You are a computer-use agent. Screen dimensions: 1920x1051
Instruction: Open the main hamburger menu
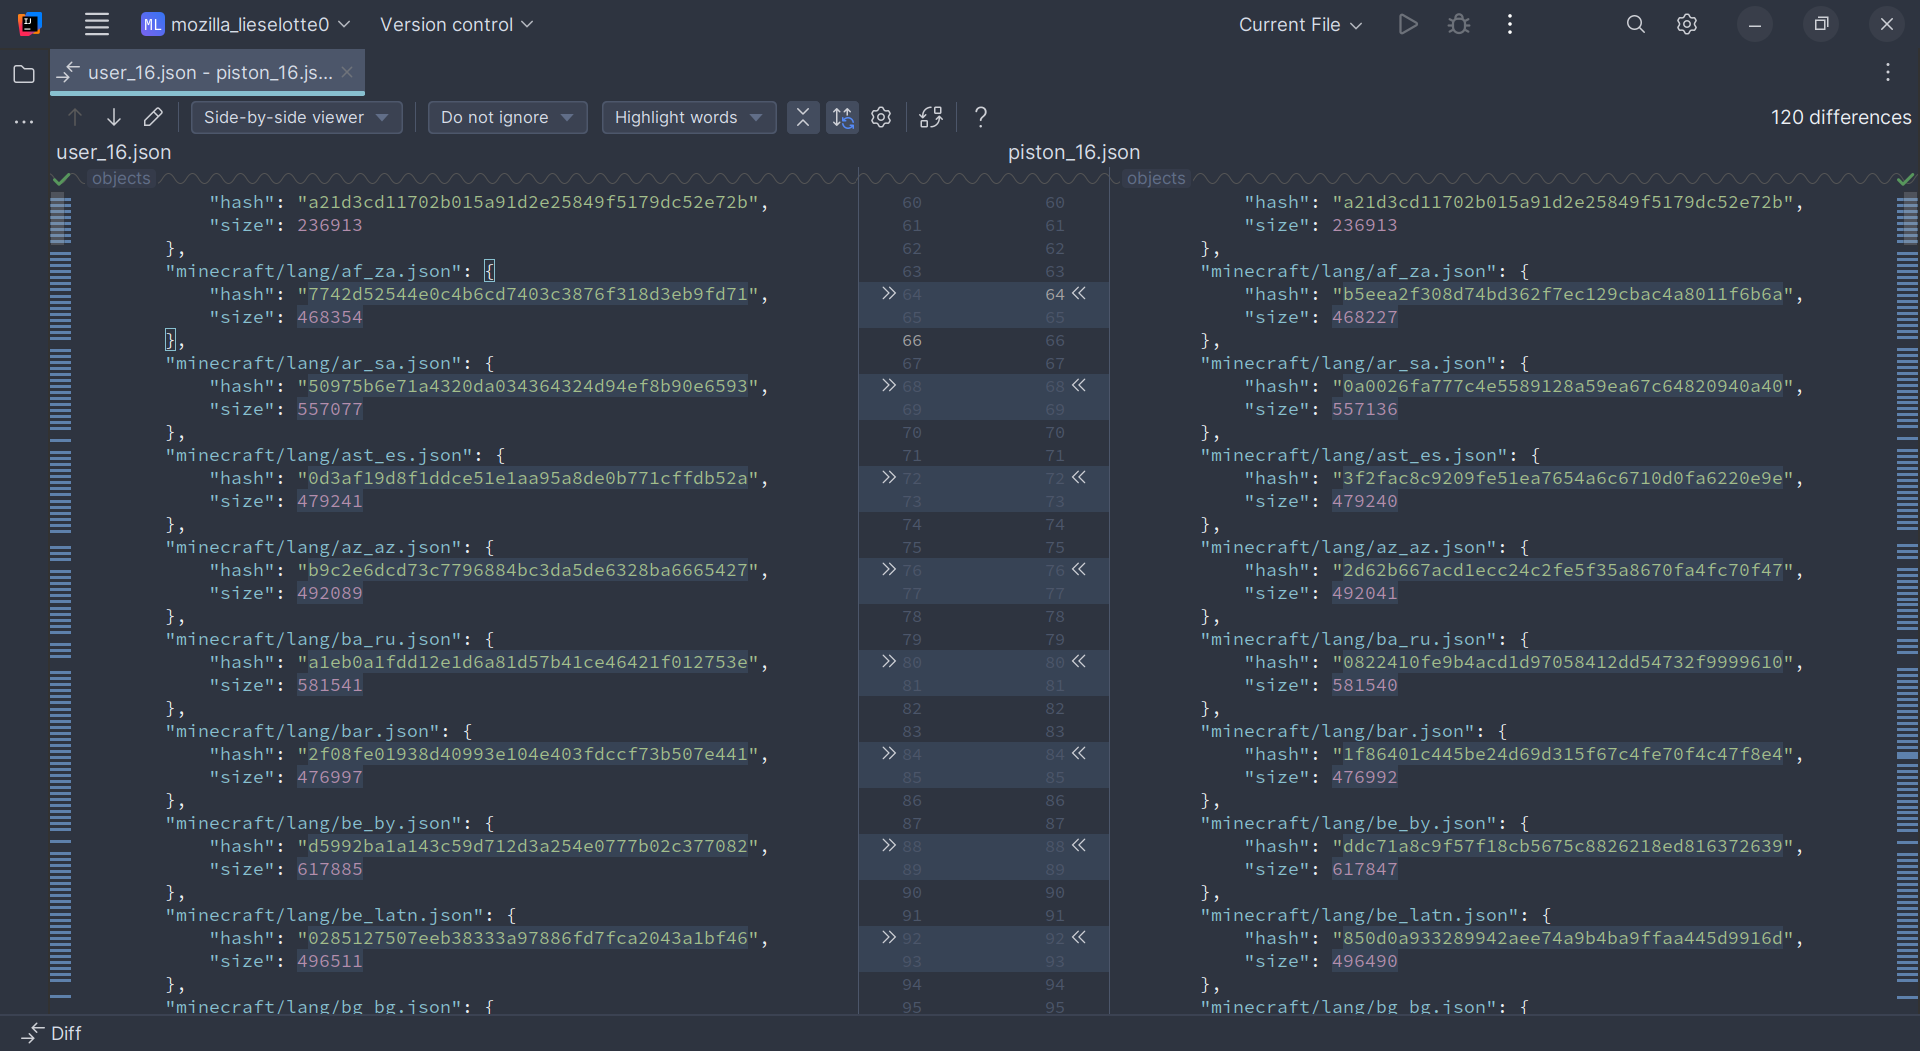coord(96,24)
